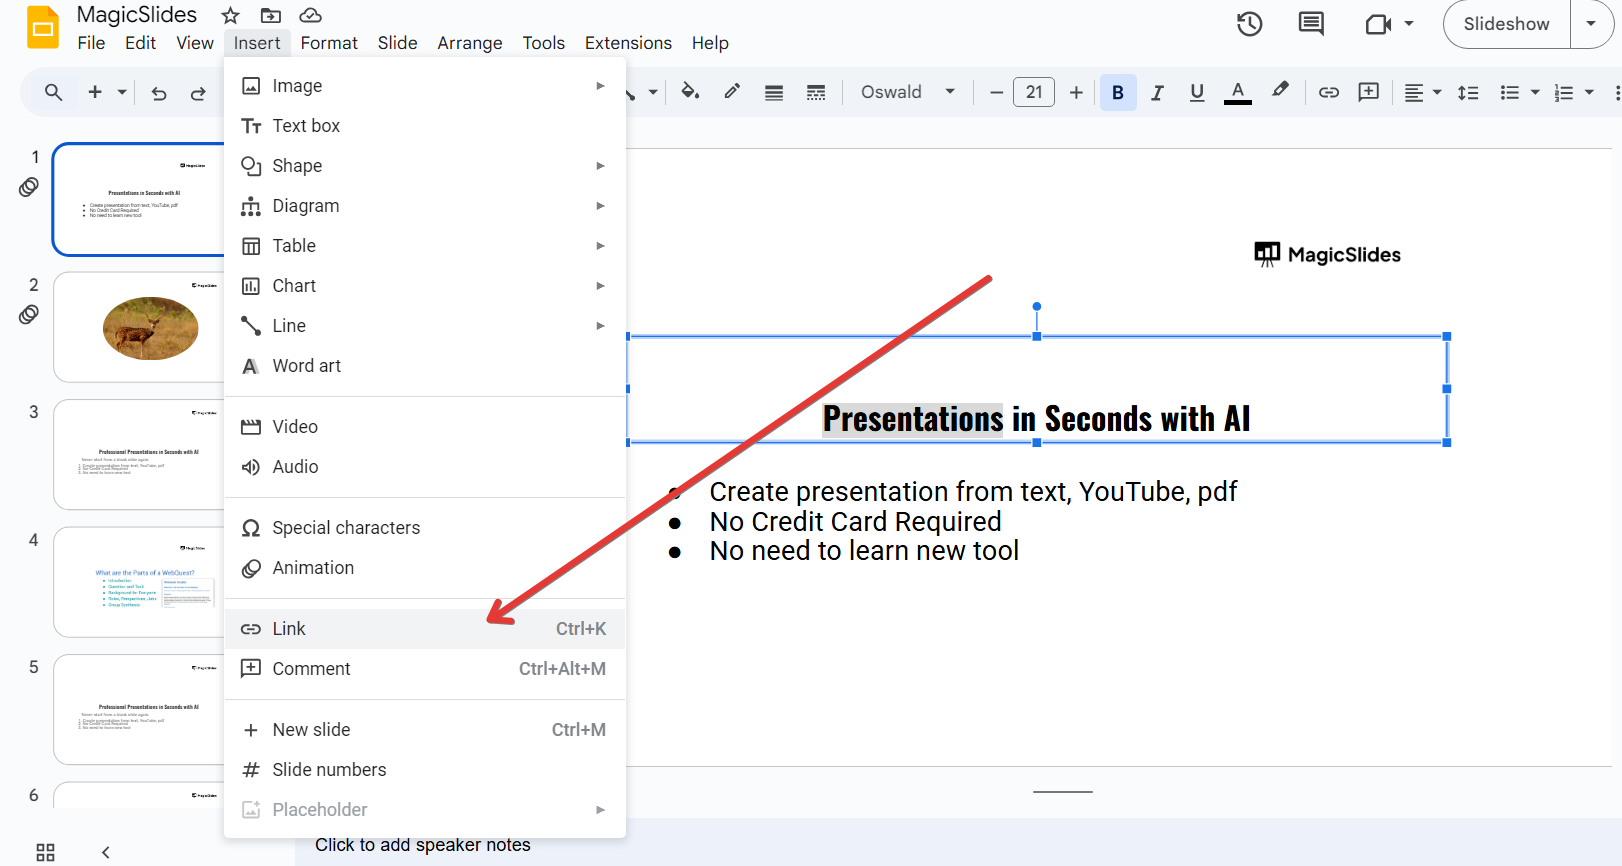The height and width of the screenshot is (866, 1622).
Task: Insert Special characters
Action: (425, 528)
